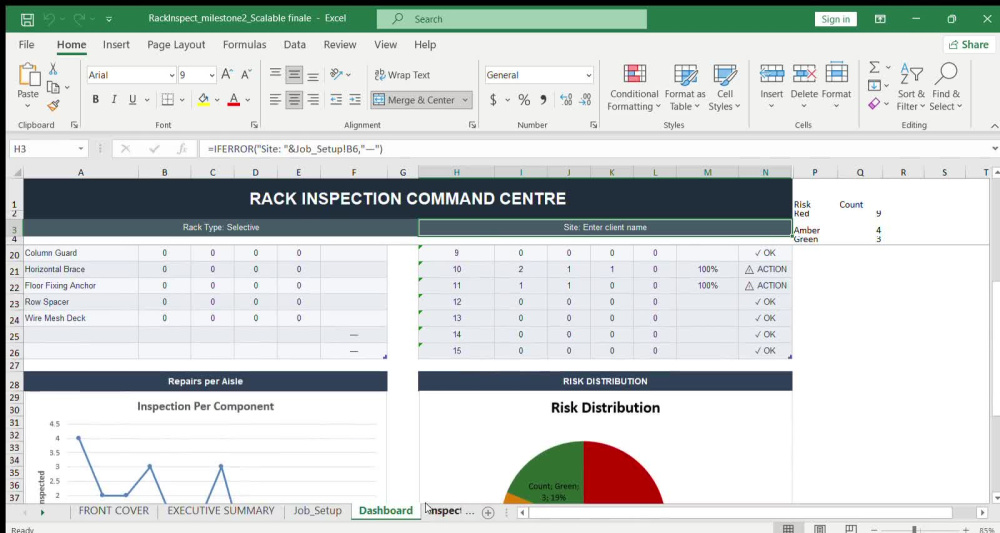Open the font size dropdown showing 9

point(212,75)
